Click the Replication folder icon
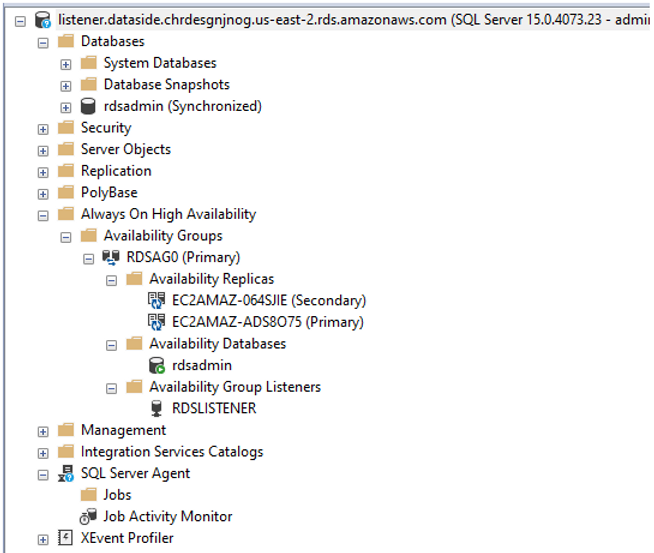 66,171
